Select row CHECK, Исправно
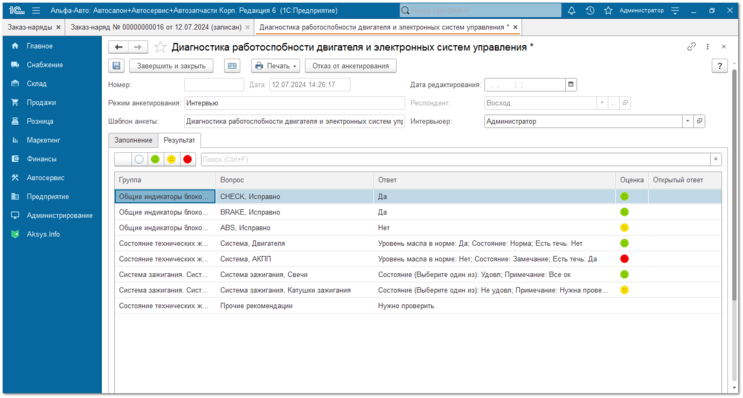This screenshot has width=743, height=398. [418, 196]
